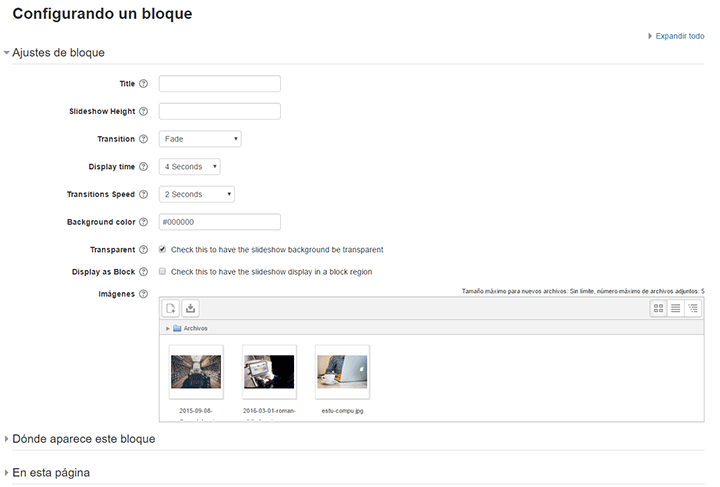This screenshot has height=487, width=720.
Task: Click into the Slideshow Height field
Action: 219,111
